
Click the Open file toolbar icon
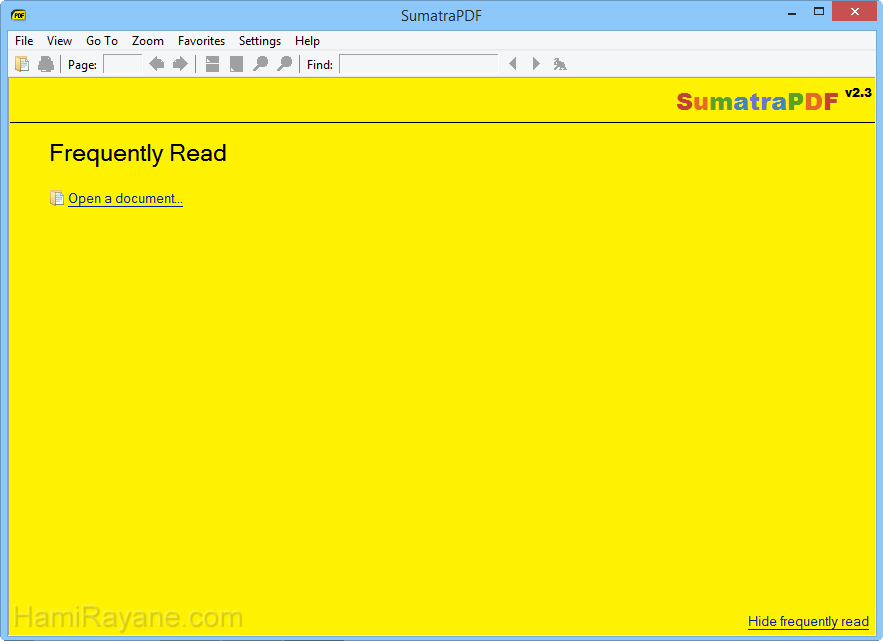tap(22, 64)
